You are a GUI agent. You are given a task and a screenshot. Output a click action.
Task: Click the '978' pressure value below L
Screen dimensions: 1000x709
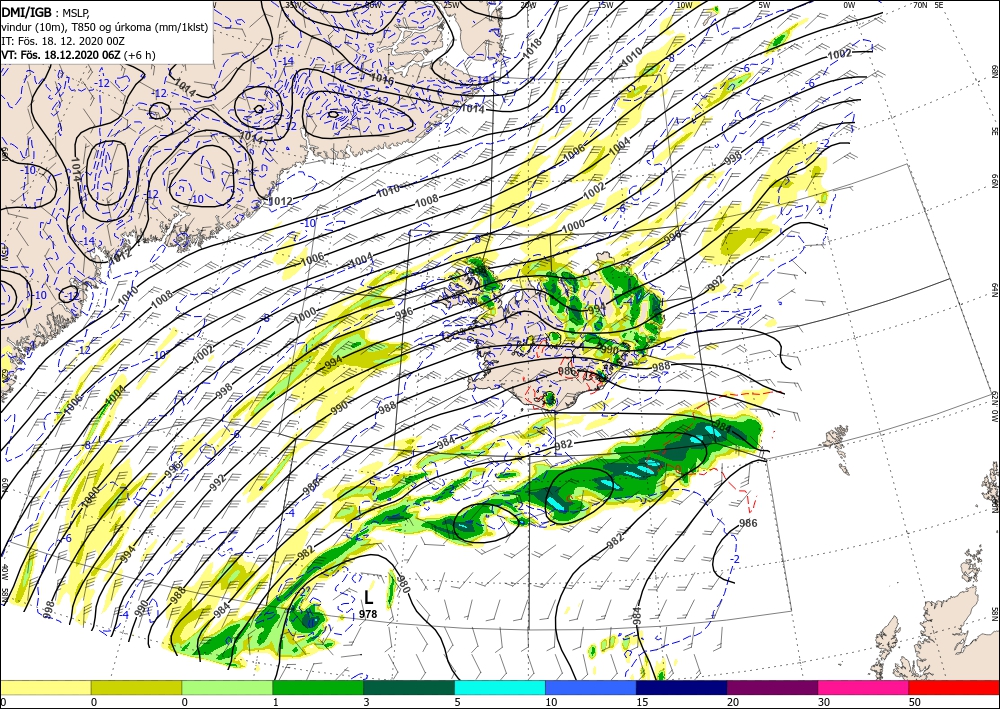pos(368,614)
